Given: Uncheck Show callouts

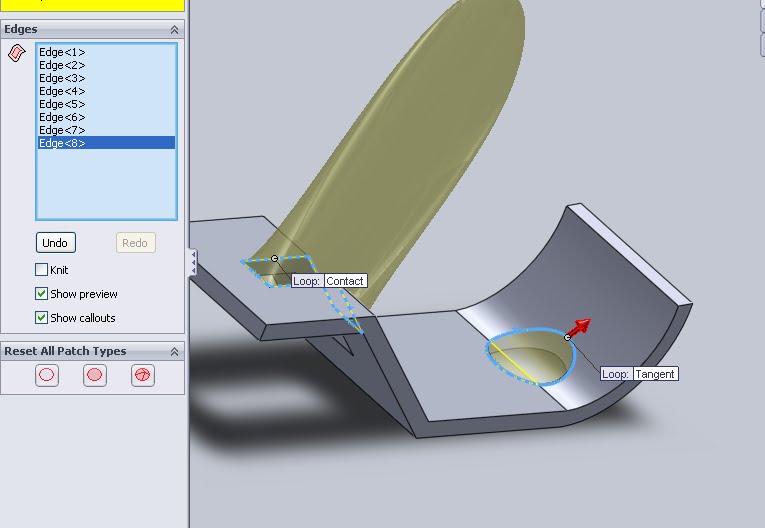Looking at the screenshot, I should tap(41, 318).
